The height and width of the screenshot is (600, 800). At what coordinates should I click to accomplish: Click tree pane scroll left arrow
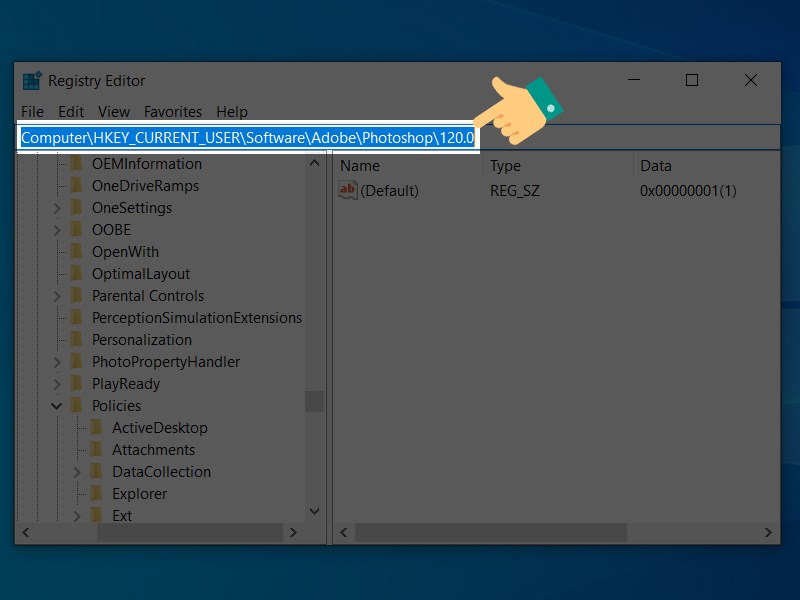click(26, 533)
